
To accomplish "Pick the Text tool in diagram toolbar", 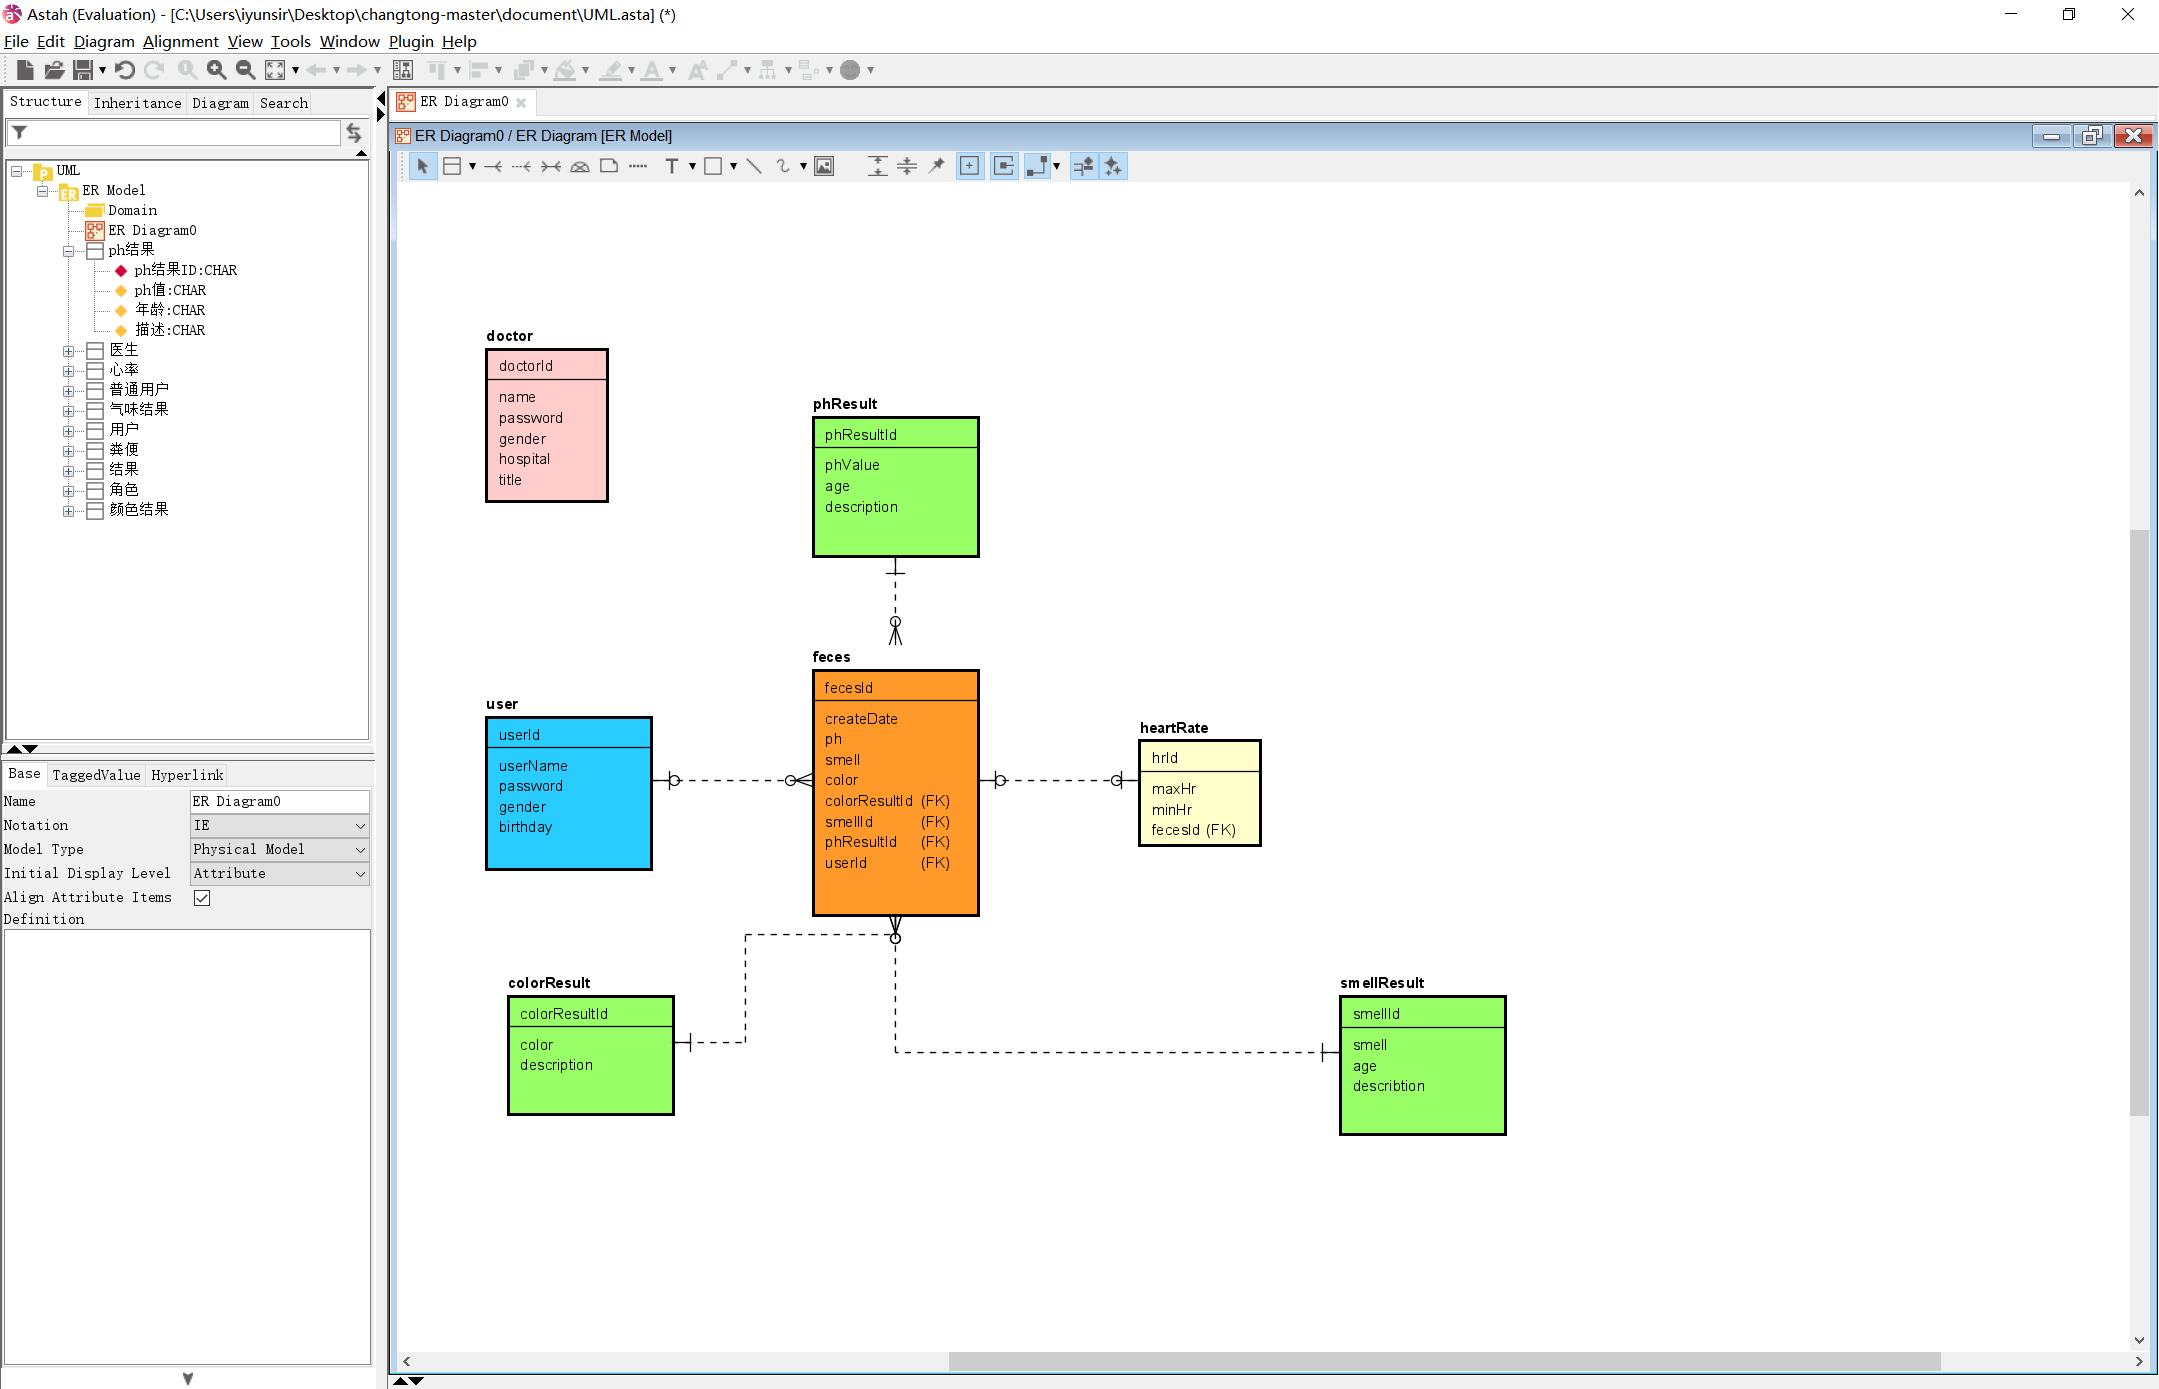I will [x=671, y=167].
